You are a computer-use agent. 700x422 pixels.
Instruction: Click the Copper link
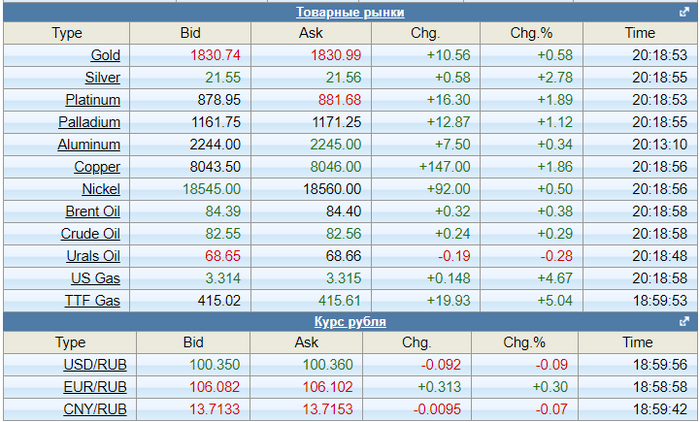click(97, 166)
